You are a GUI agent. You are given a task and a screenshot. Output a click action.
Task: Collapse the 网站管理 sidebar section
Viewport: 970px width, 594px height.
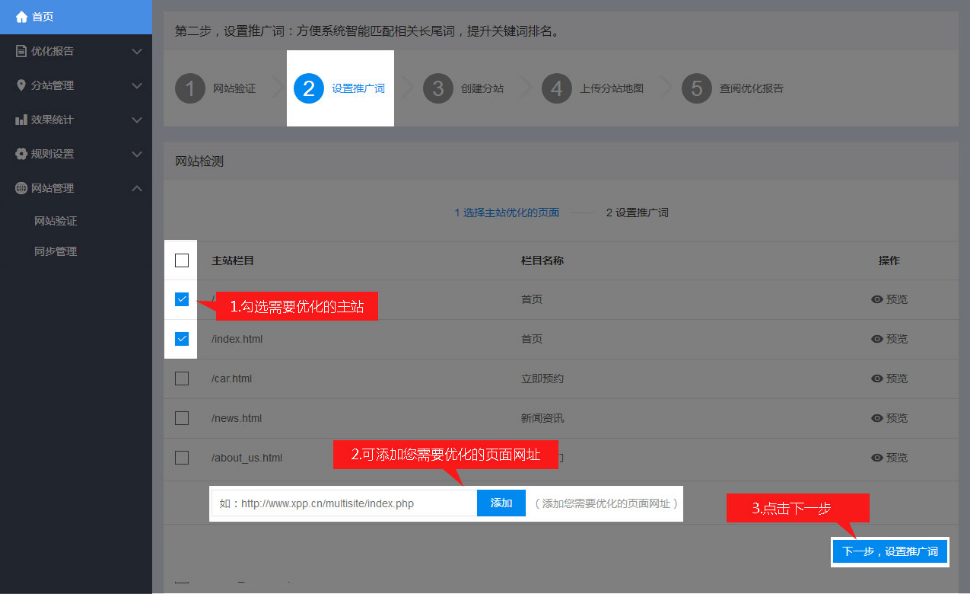pos(137,187)
